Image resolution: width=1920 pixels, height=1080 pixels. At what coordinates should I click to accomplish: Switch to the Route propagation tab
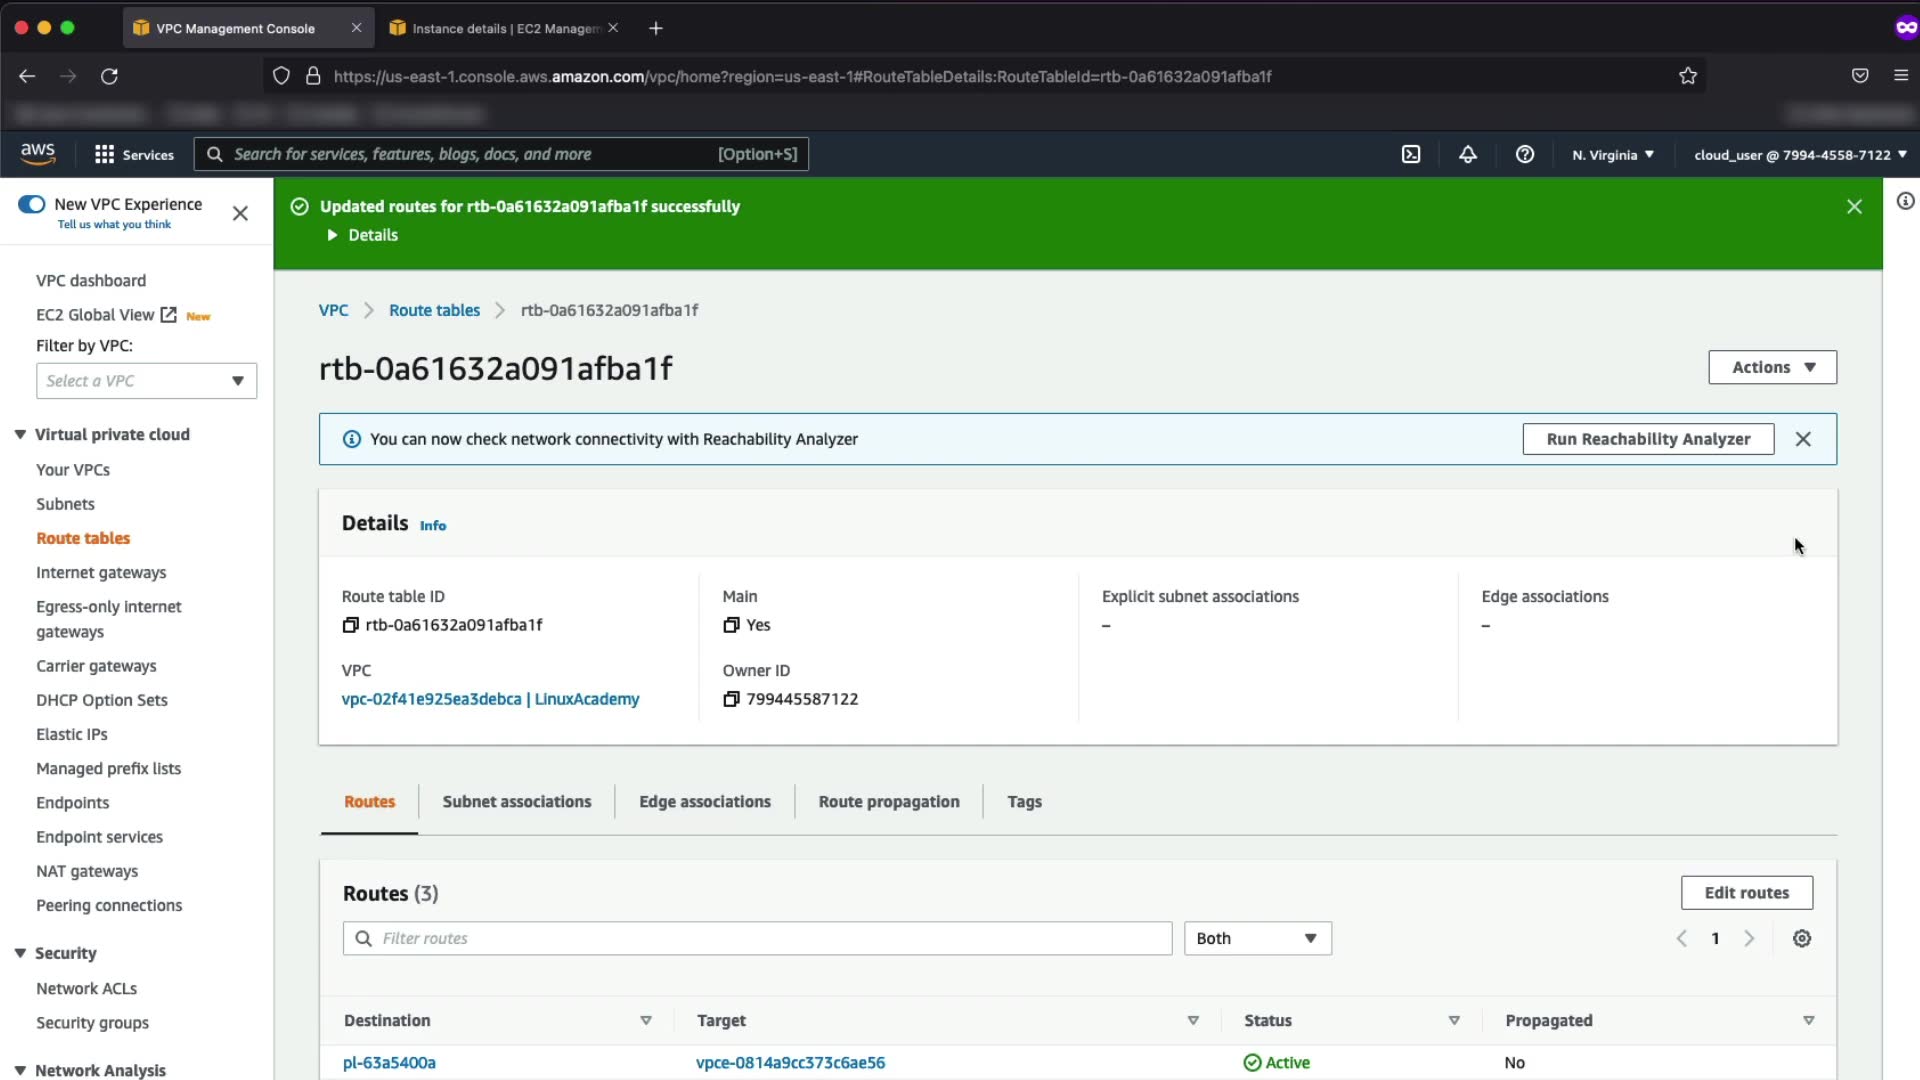tap(888, 802)
